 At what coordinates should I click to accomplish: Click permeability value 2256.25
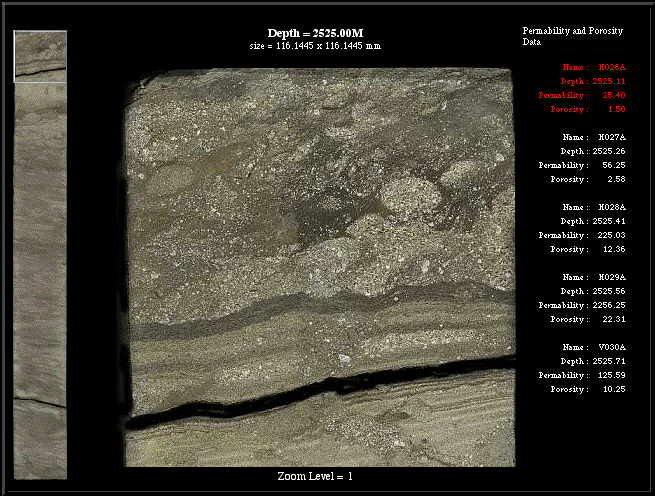pos(609,305)
